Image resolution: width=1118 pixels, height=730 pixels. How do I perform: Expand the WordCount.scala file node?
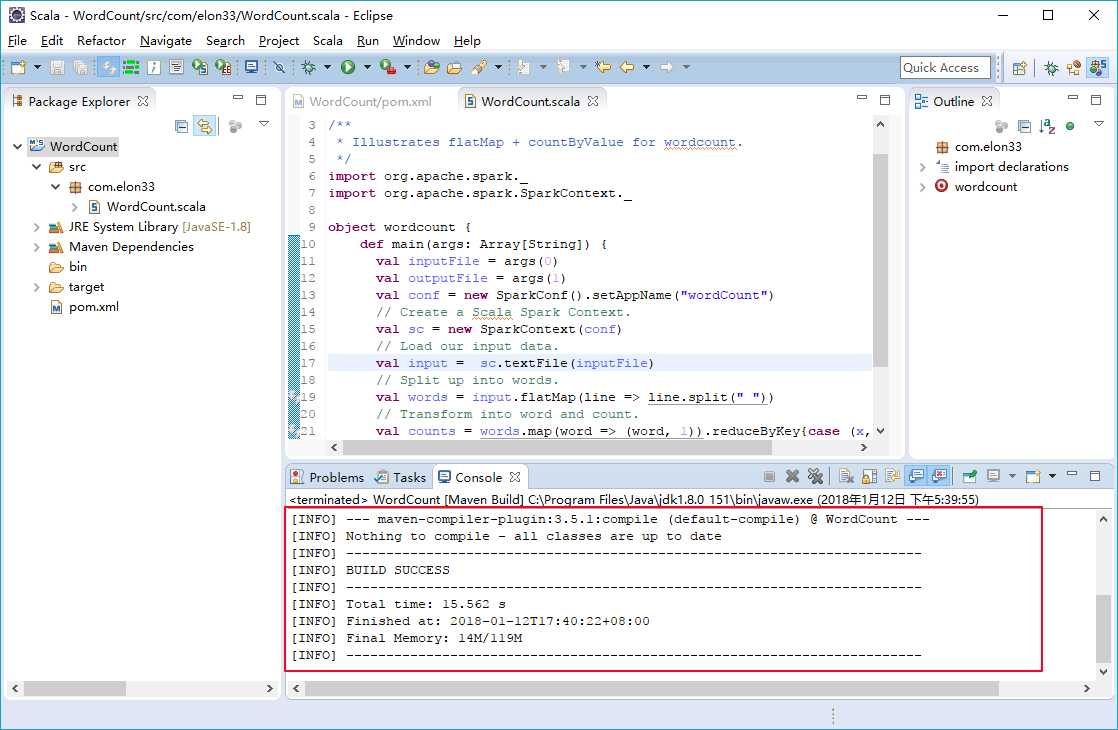(x=75, y=207)
